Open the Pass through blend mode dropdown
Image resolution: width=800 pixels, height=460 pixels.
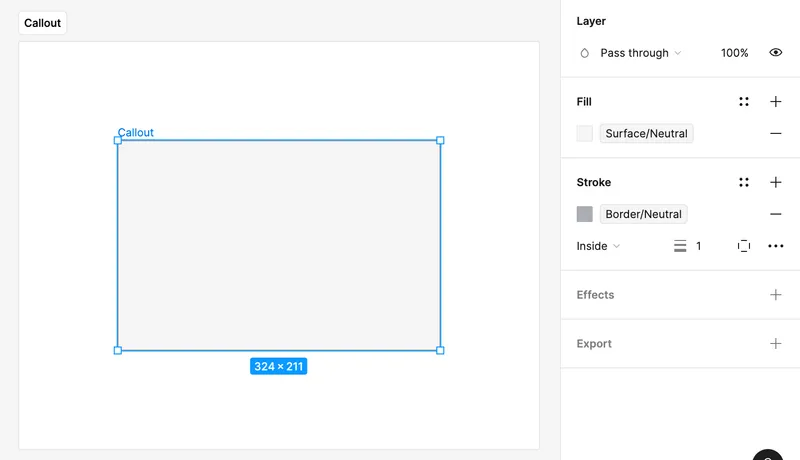pyautogui.click(x=640, y=53)
